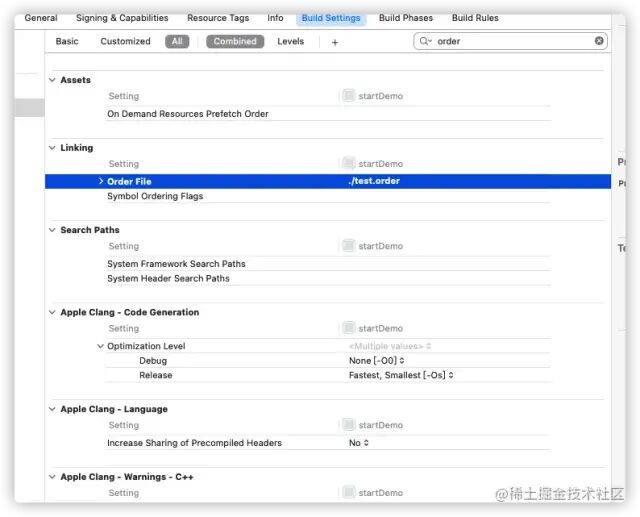
Task: Click the ./test.order value
Action: click(x=374, y=181)
